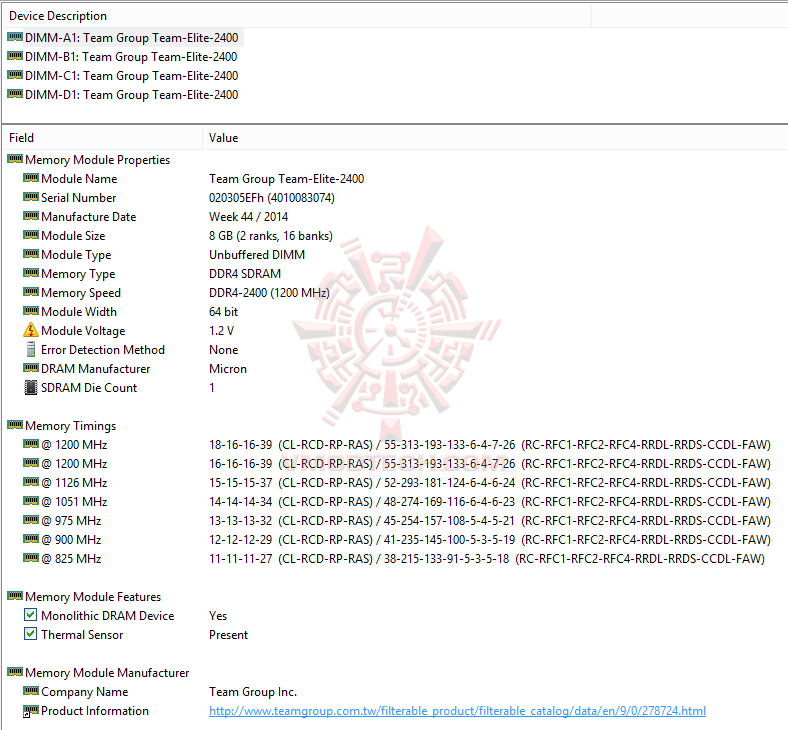The height and width of the screenshot is (730, 788).
Task: Select the 18-16-16-39 timing row
Action: point(490,445)
